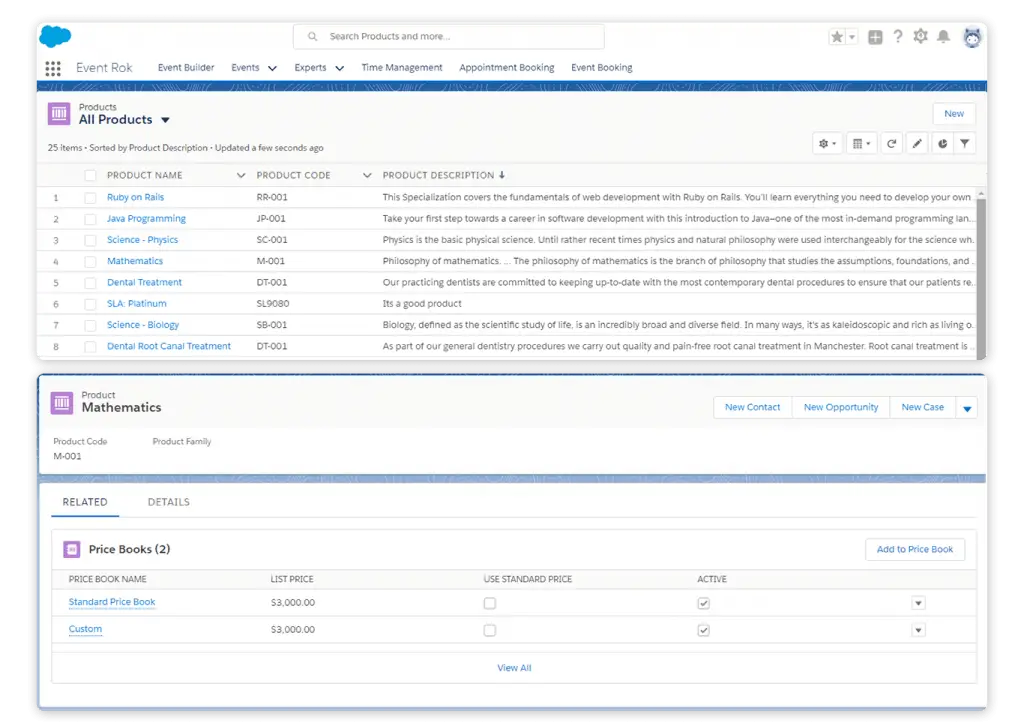Open the Custom price book link
Screen dimensions: 1024x726
point(85,629)
